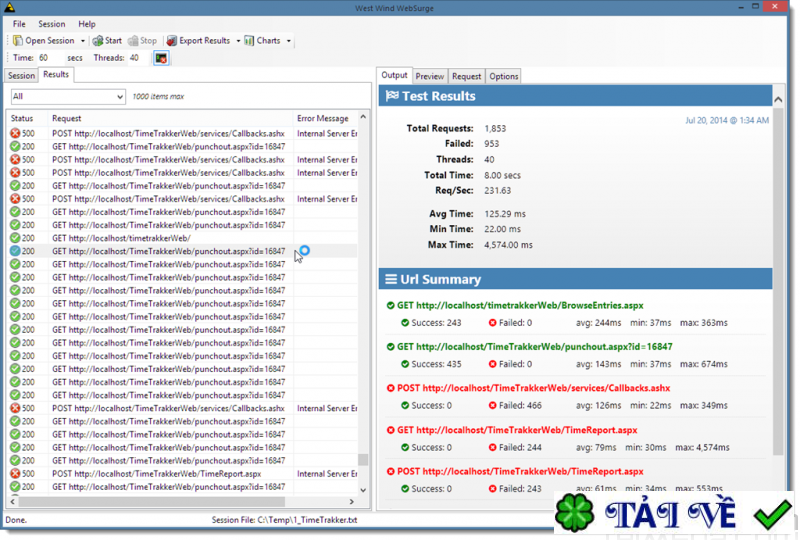Click the Req/Sec value 231.63

[497, 190]
